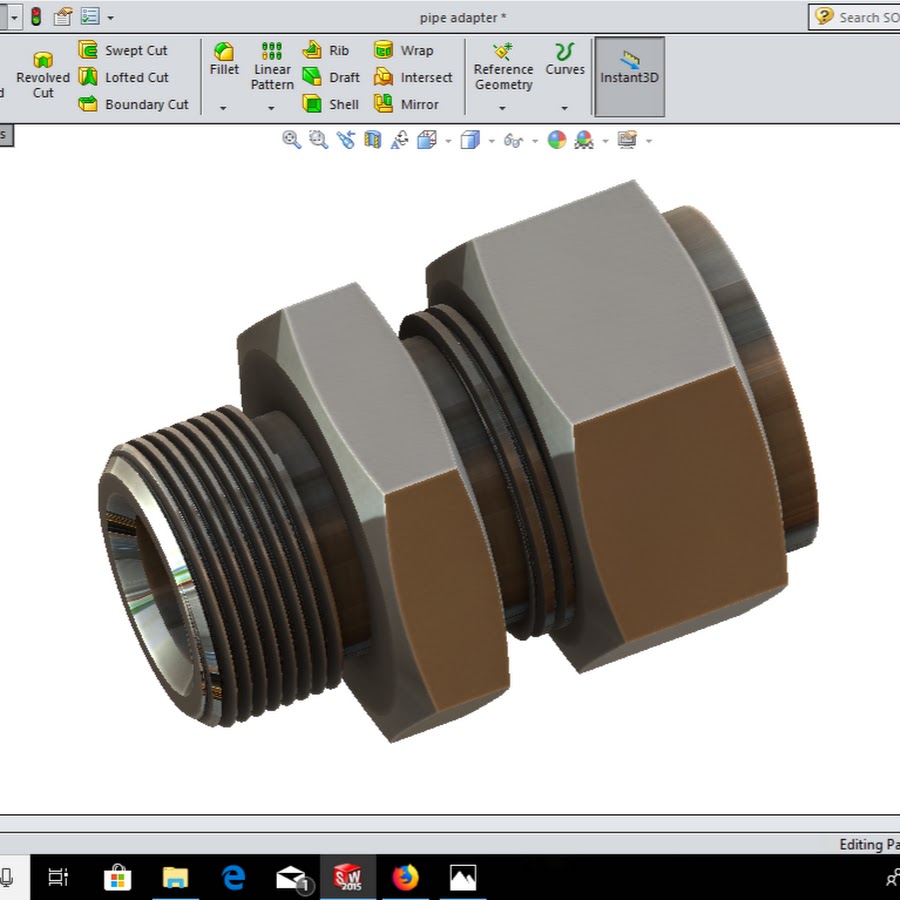Expand the Options dropdown arrow in title bar
The image size is (900, 900).
[x=111, y=18]
